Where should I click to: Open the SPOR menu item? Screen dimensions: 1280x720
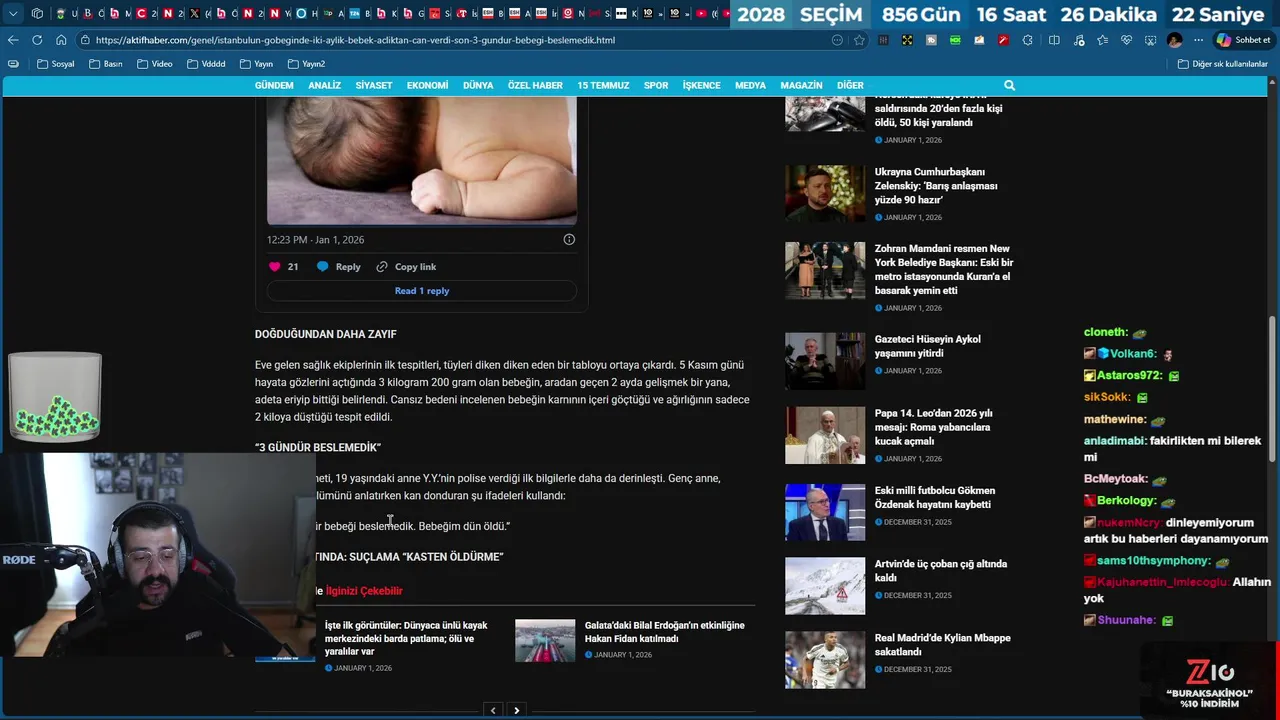[x=656, y=86]
